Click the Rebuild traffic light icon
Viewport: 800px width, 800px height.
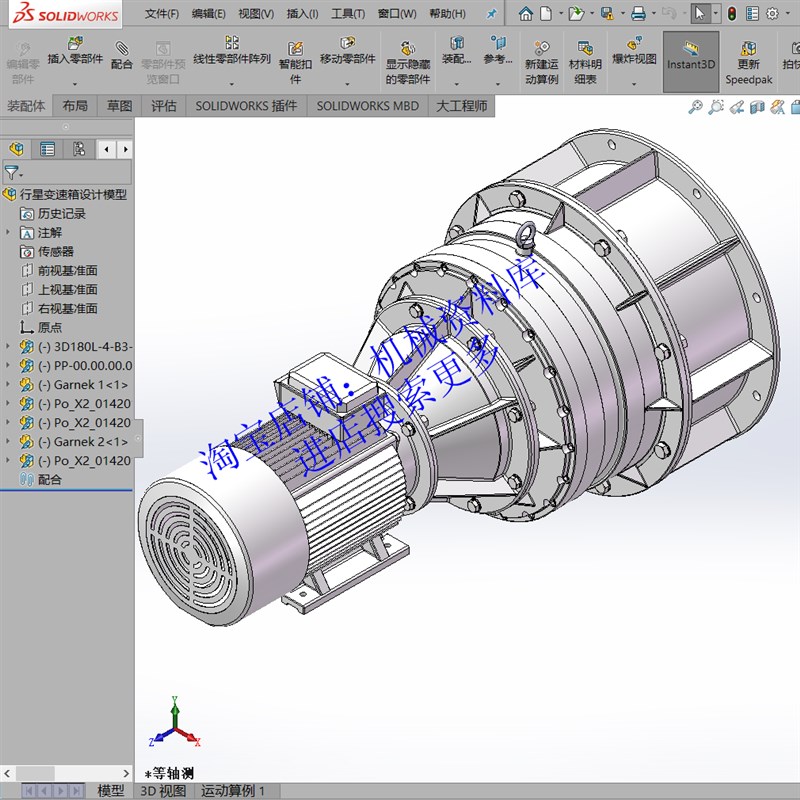coord(732,13)
